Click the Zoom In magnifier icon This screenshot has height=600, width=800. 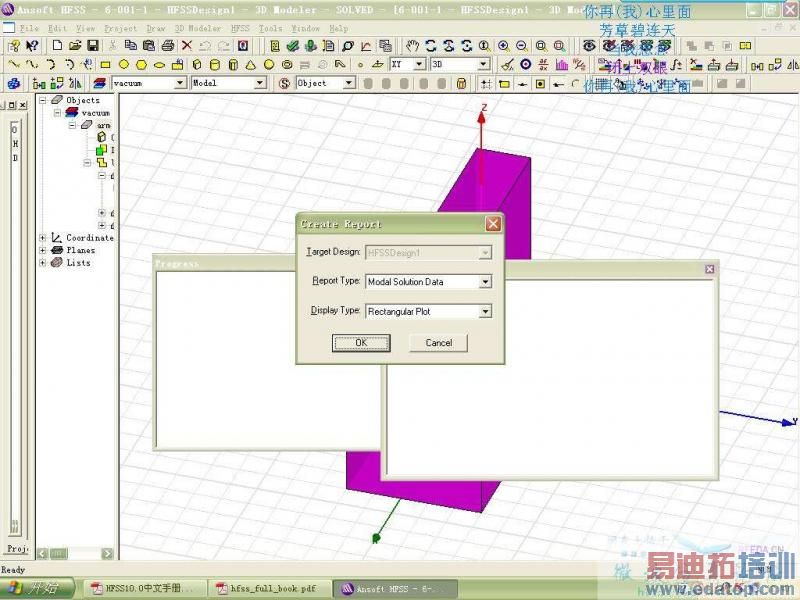(x=504, y=46)
